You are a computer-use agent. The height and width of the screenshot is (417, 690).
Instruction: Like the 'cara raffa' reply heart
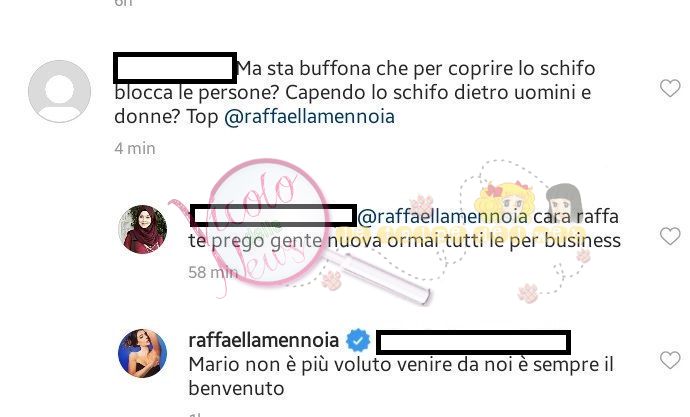670,237
